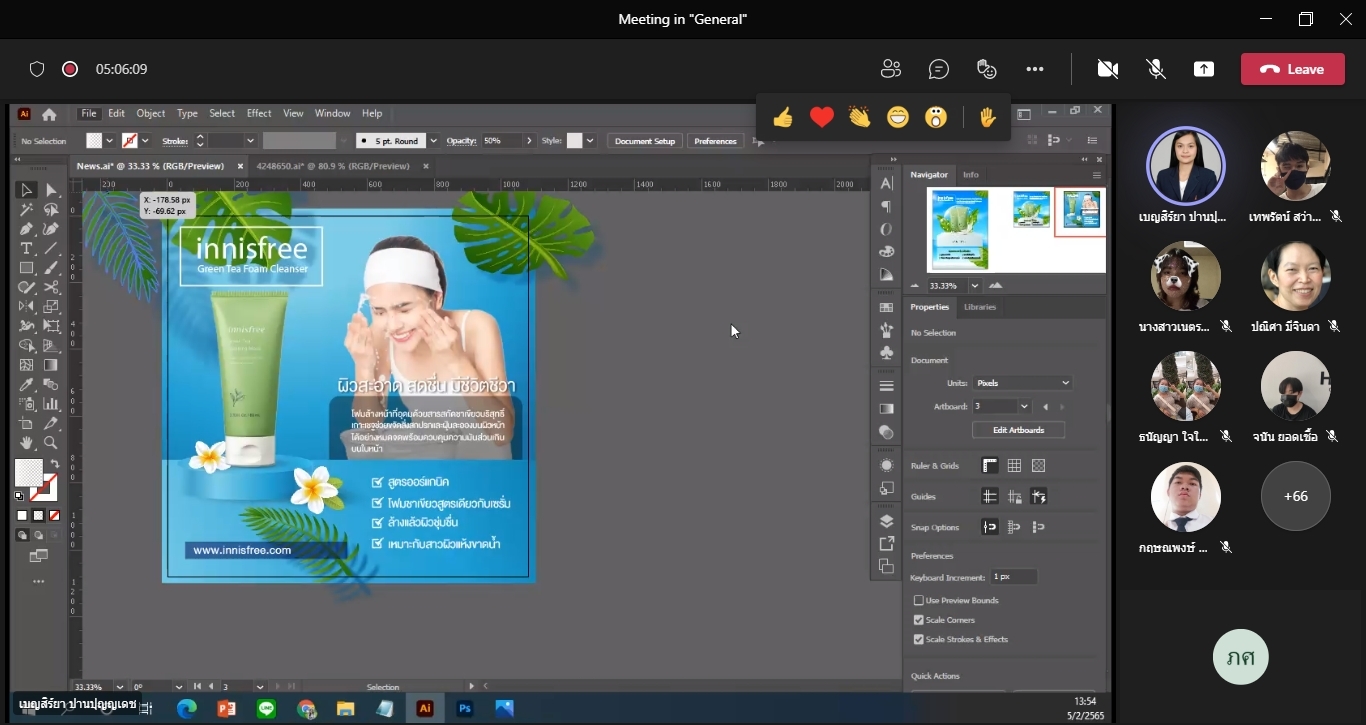
Task: Select the Lasso tool
Action: click(51, 210)
